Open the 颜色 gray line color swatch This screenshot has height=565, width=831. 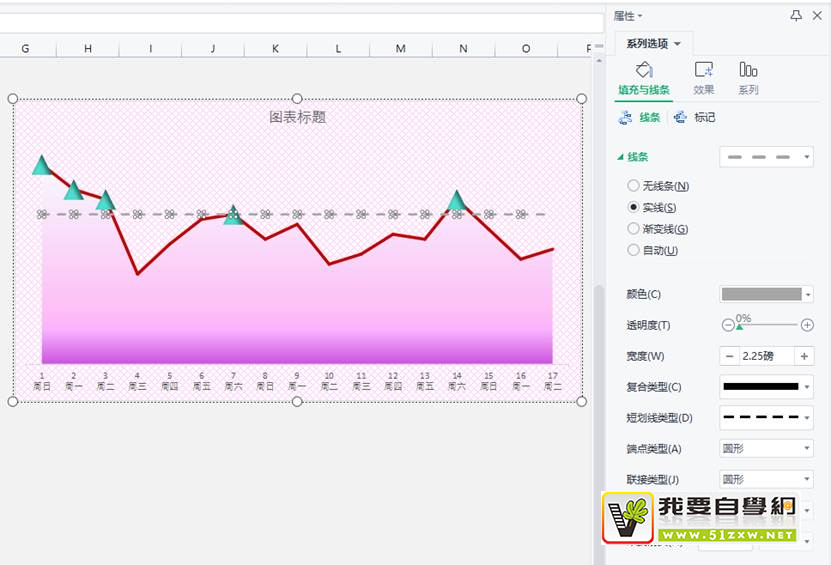coord(766,294)
